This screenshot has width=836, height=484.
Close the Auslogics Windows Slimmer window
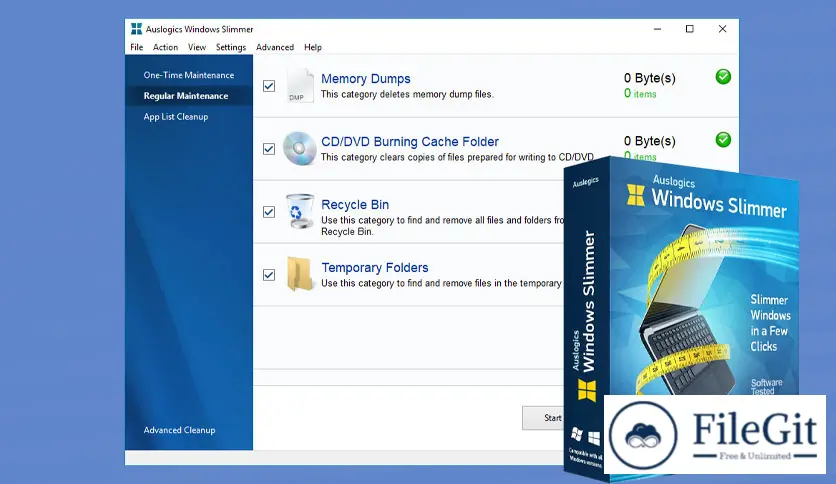click(x=722, y=29)
